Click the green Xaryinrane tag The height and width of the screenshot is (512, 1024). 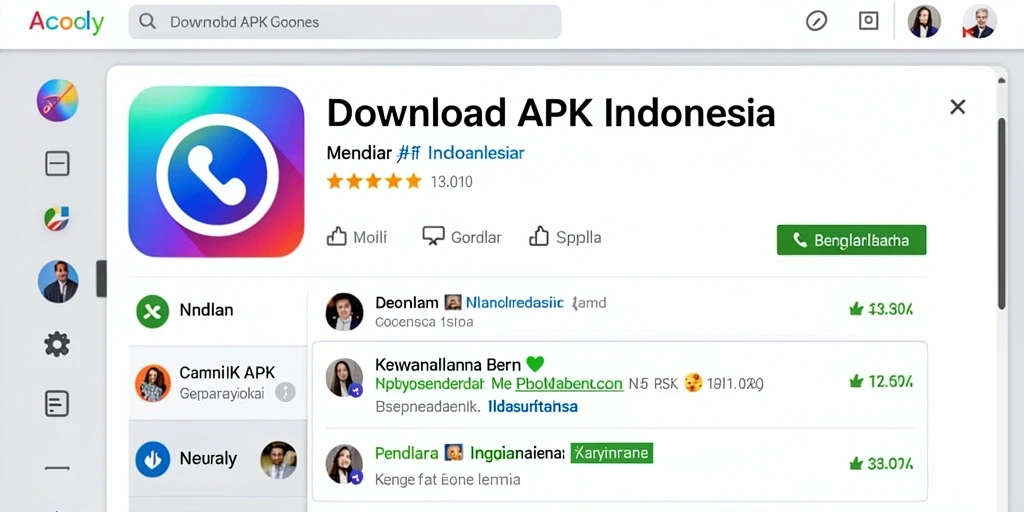coord(612,453)
